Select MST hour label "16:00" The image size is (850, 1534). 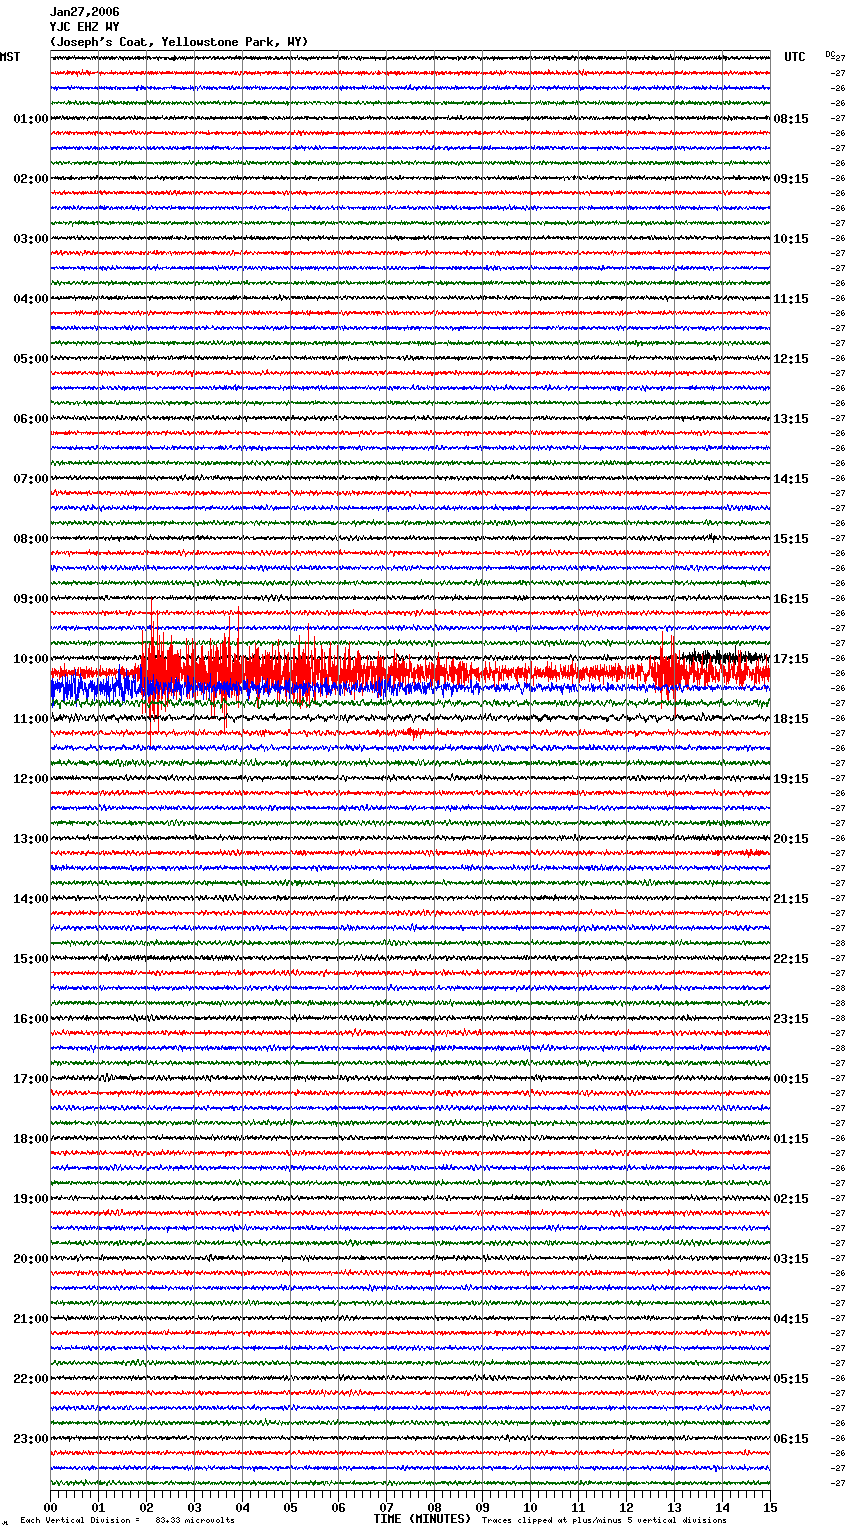tap(31, 1019)
